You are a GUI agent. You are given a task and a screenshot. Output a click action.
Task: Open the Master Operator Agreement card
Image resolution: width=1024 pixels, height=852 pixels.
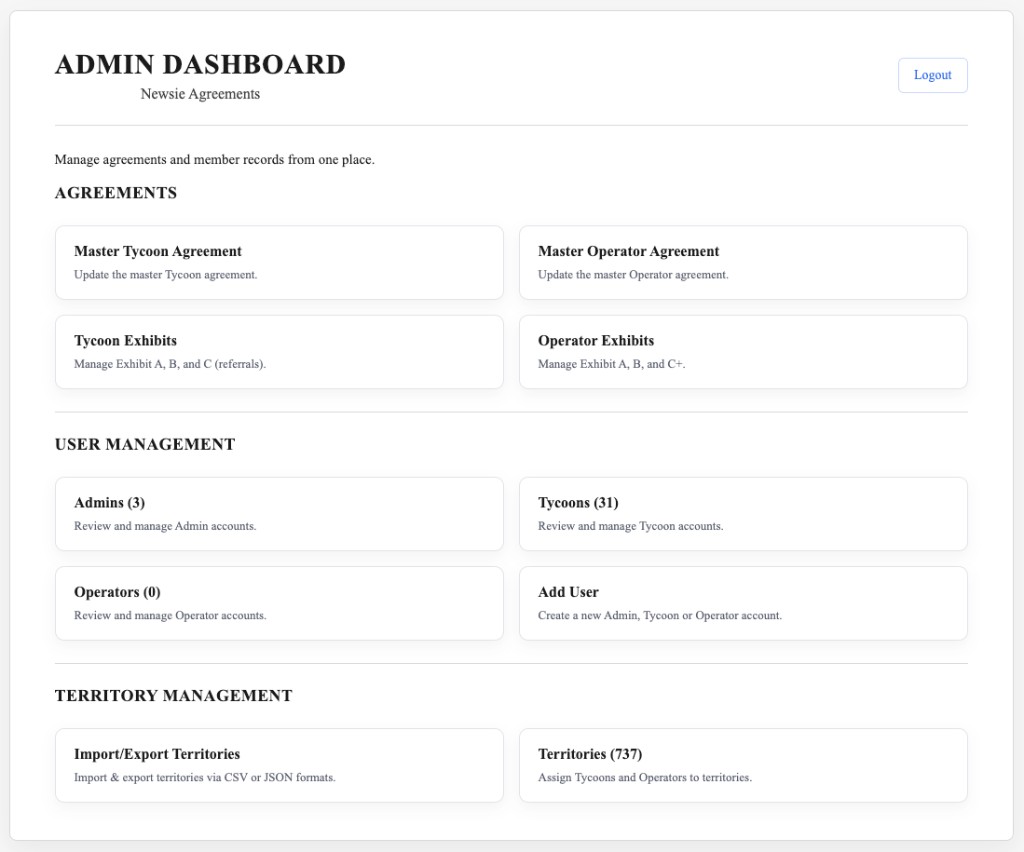point(743,262)
